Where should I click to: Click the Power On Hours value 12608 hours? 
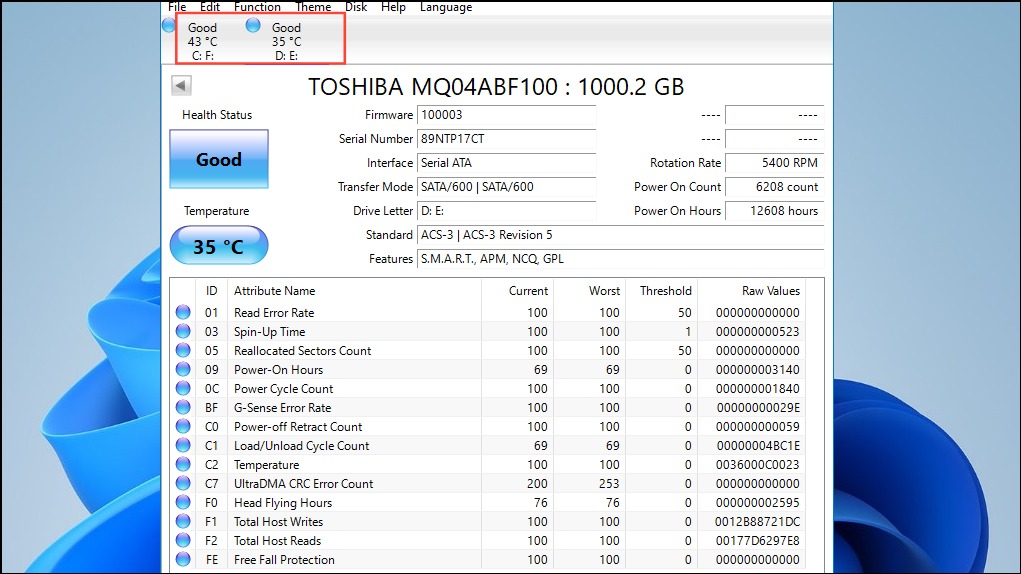point(774,211)
